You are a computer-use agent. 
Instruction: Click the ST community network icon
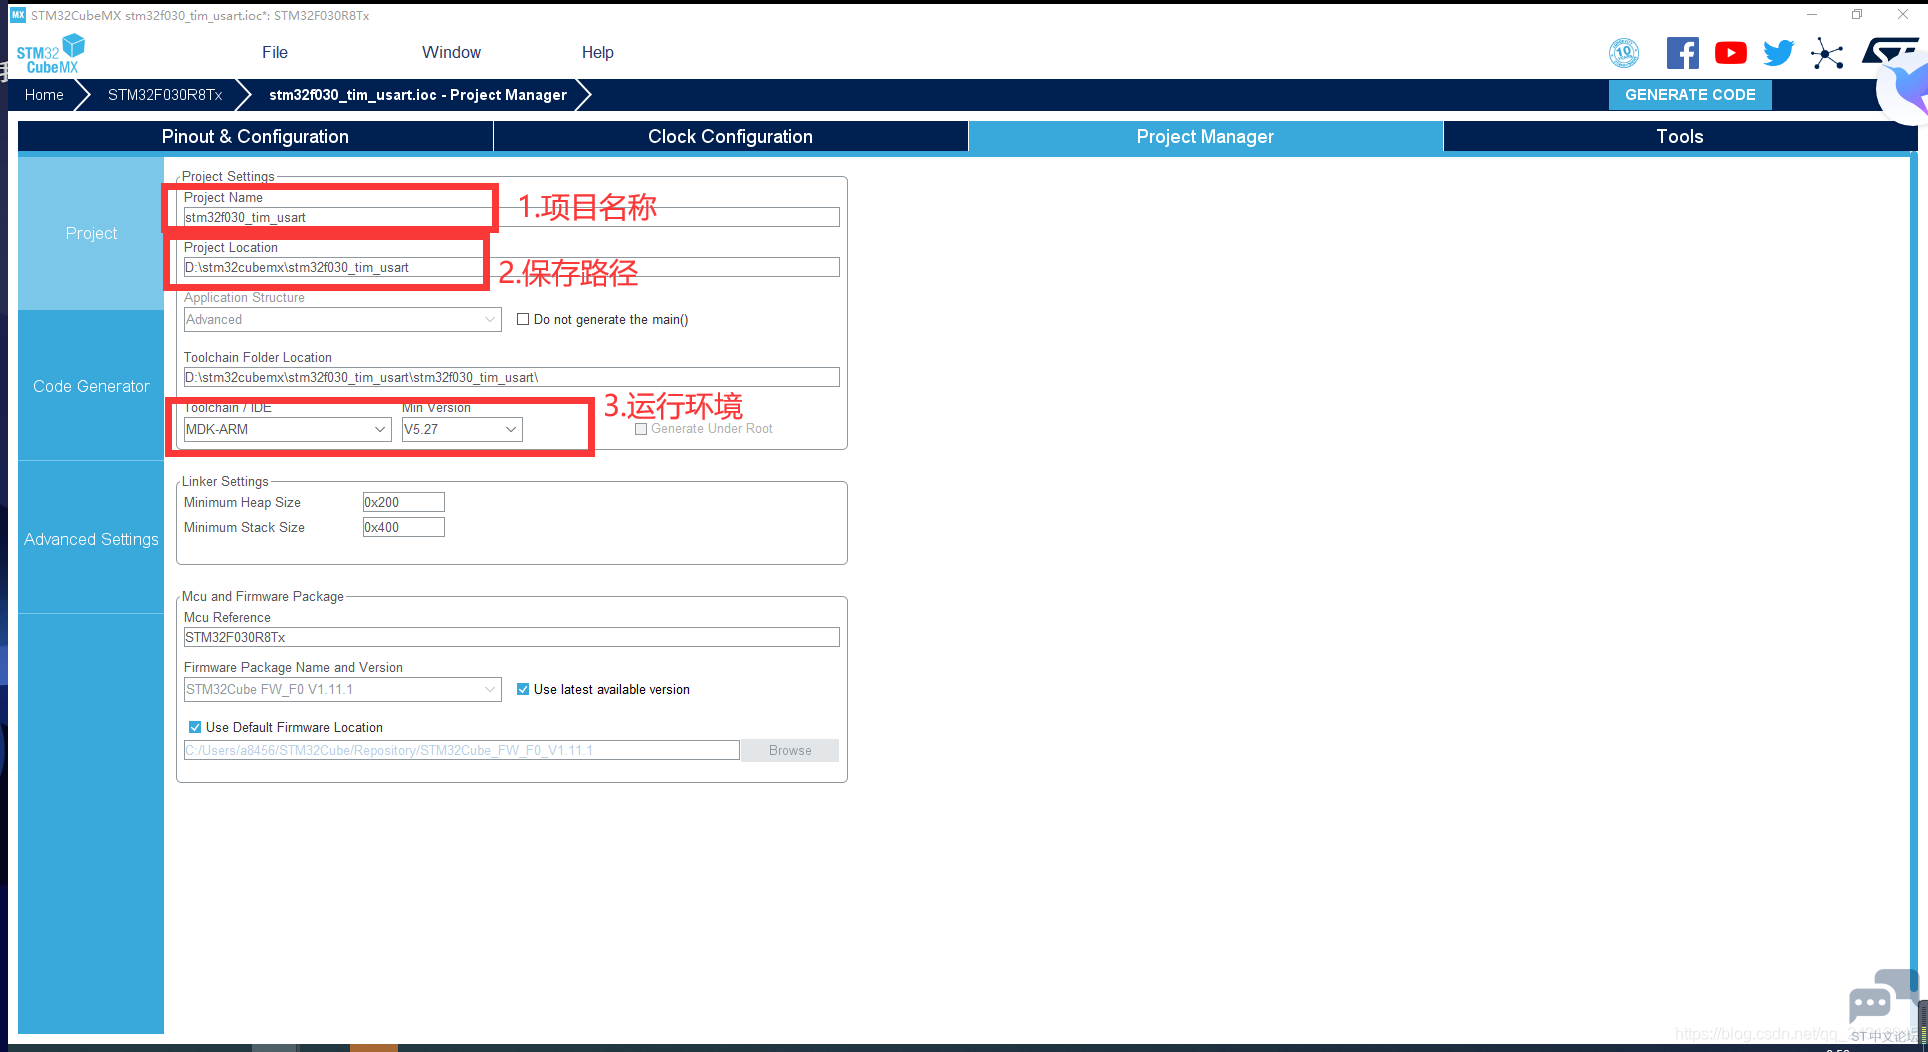point(1827,53)
